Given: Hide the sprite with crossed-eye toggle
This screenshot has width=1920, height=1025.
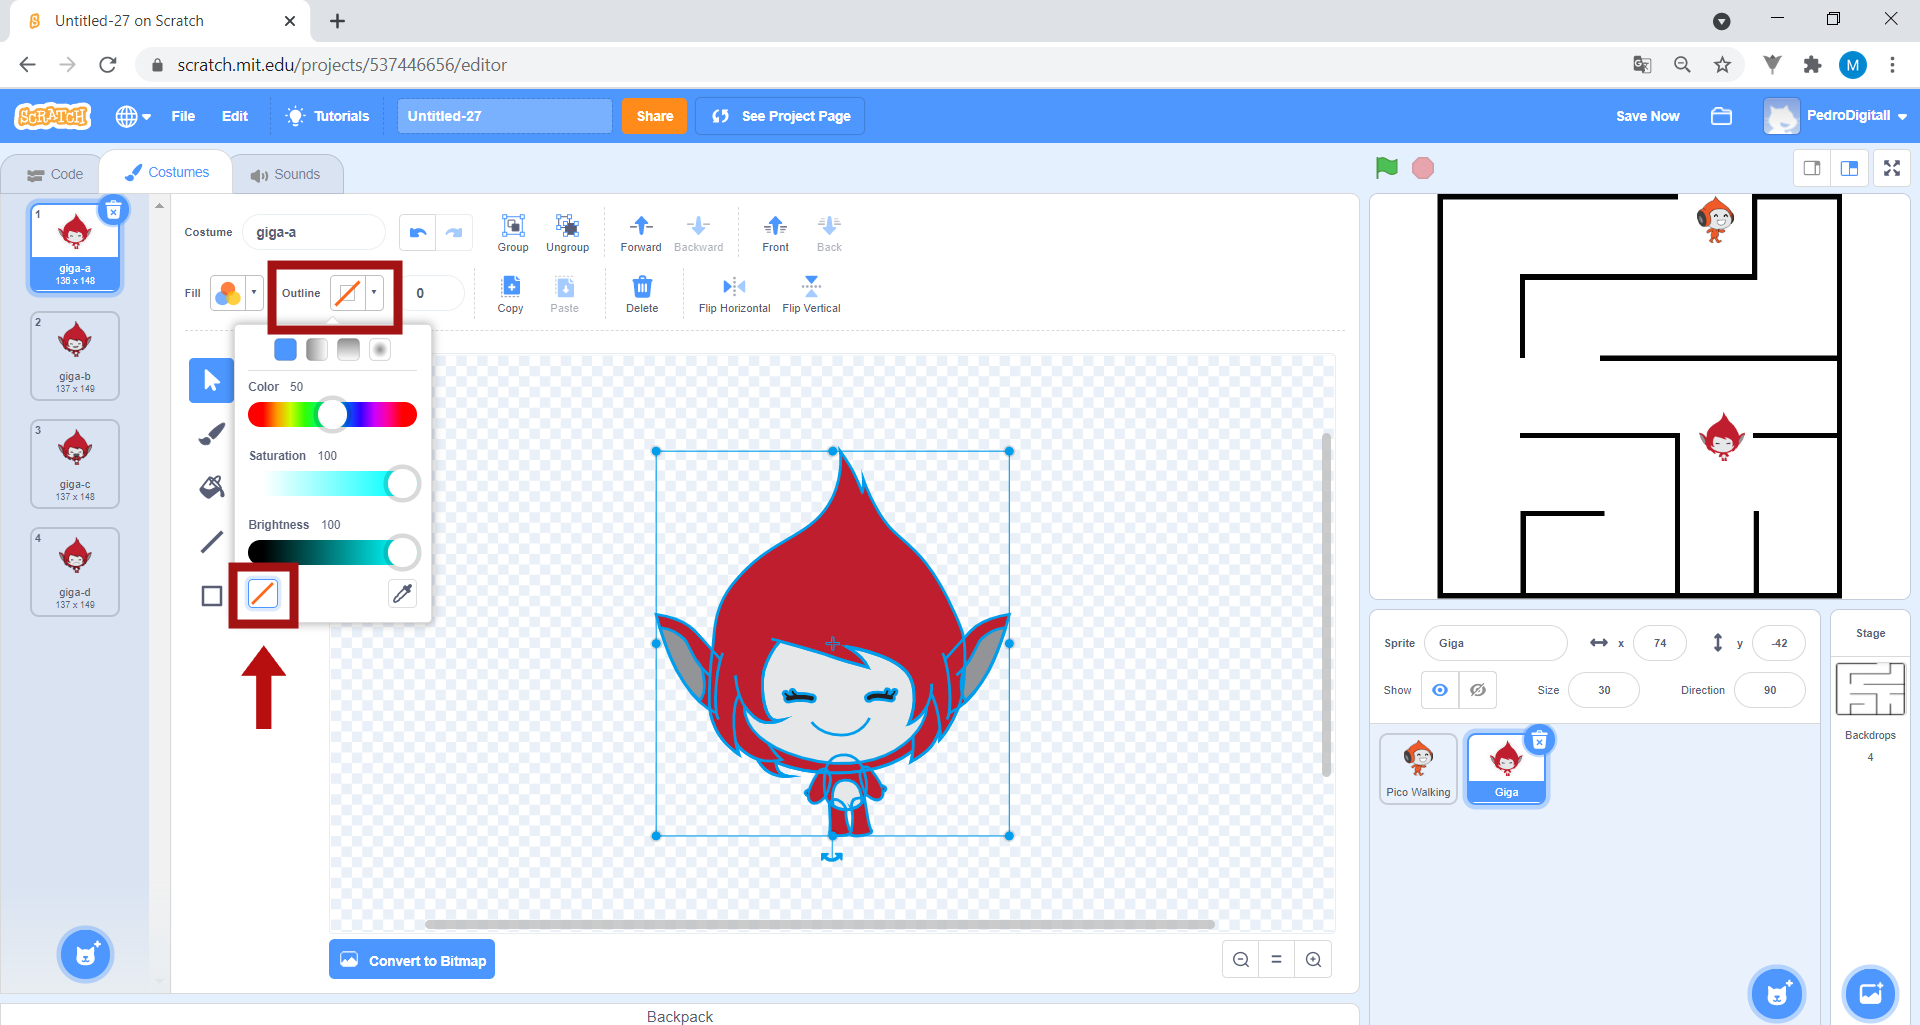Looking at the screenshot, I should pos(1478,690).
